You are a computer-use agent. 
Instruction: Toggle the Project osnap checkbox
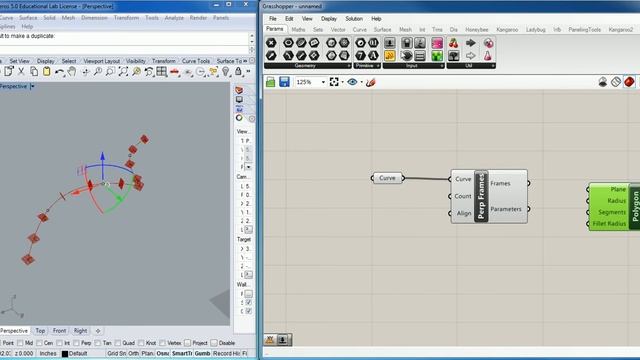(x=187, y=343)
